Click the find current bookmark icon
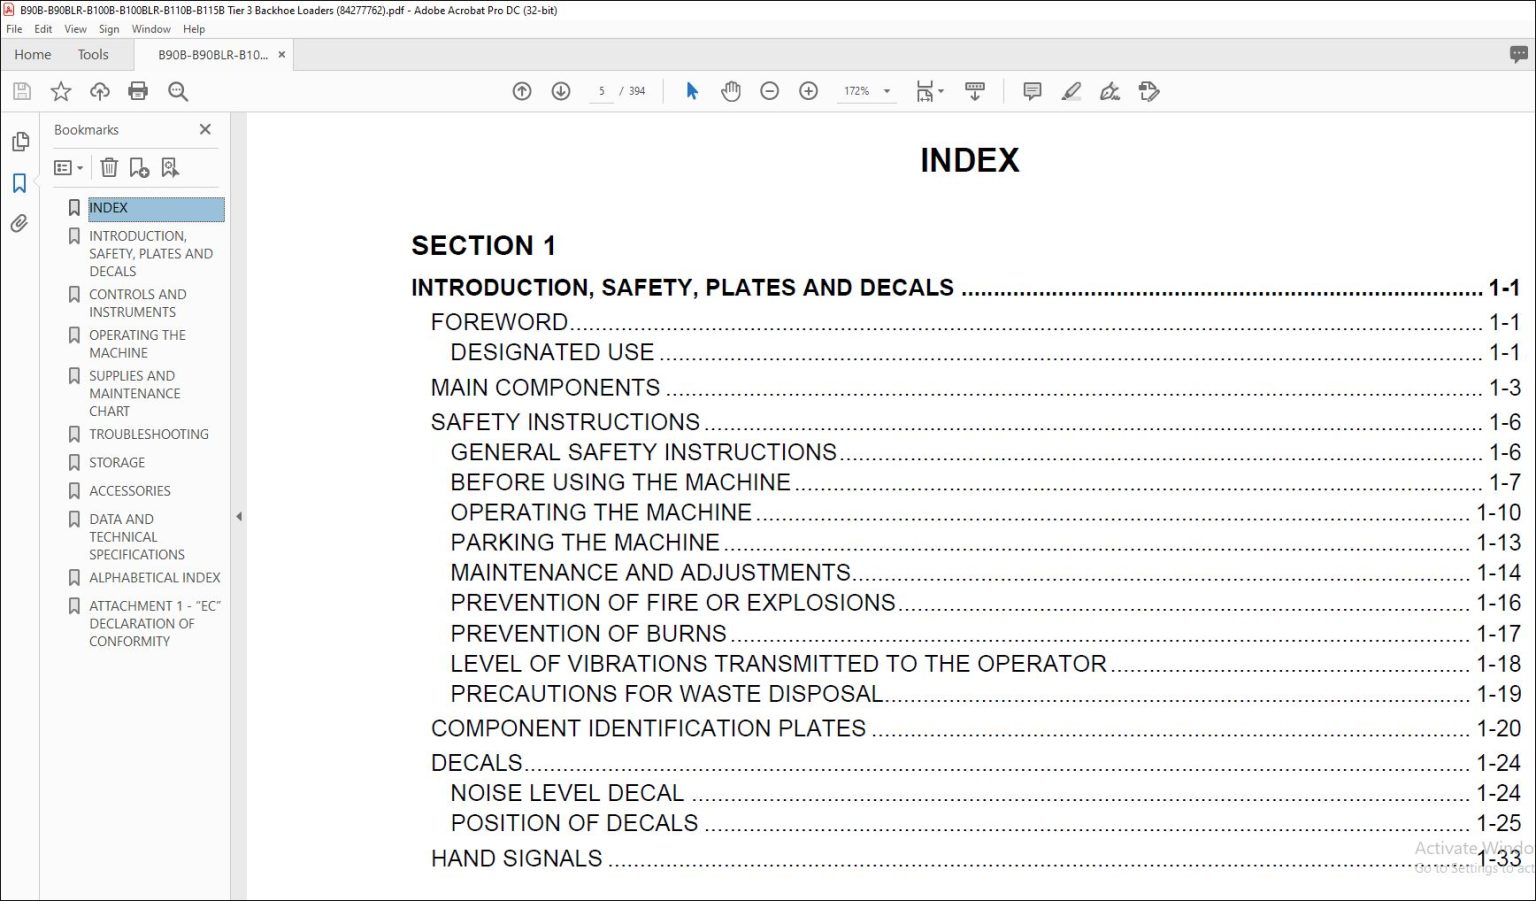Viewport: 1536px width, 901px height. click(170, 167)
